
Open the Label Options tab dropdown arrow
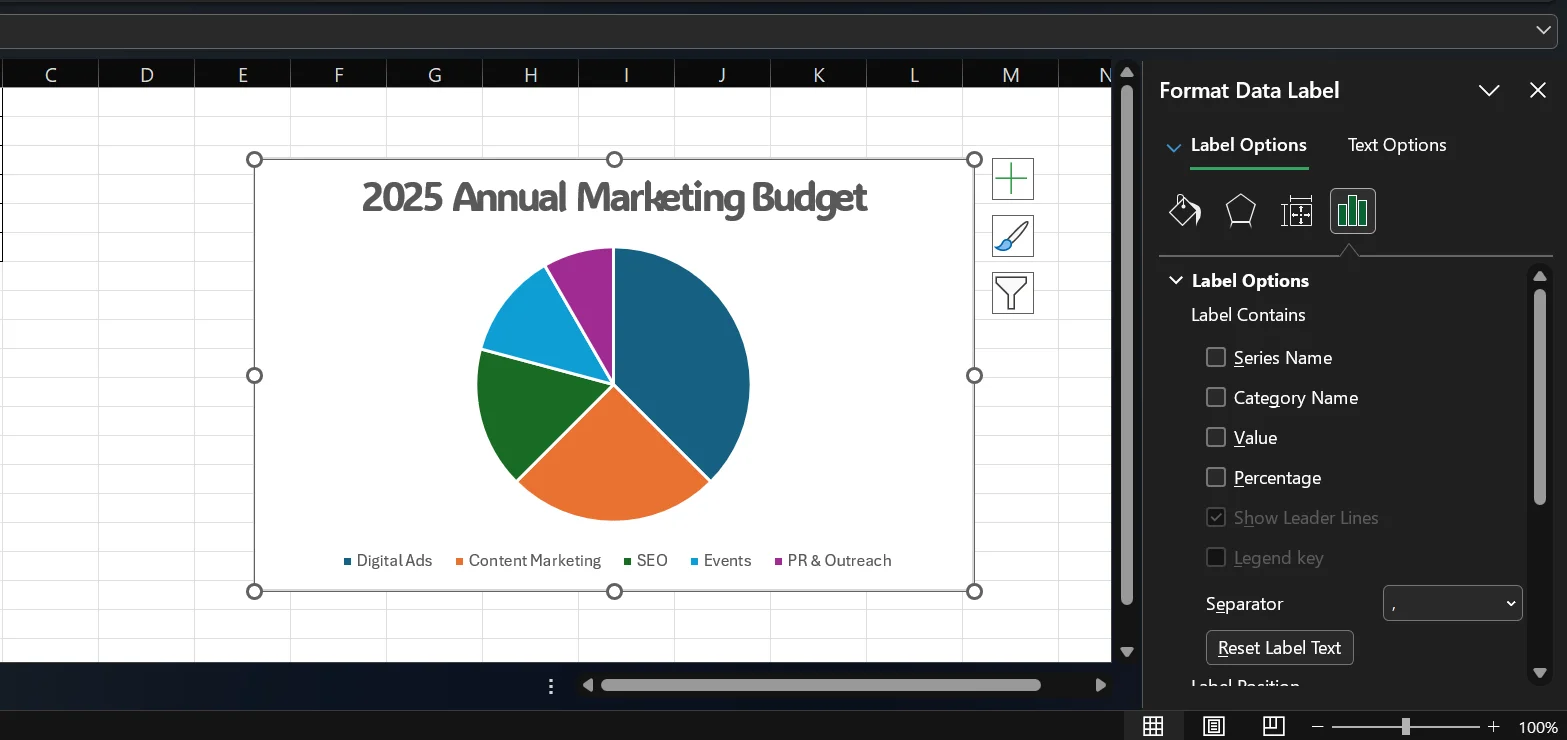click(1174, 147)
